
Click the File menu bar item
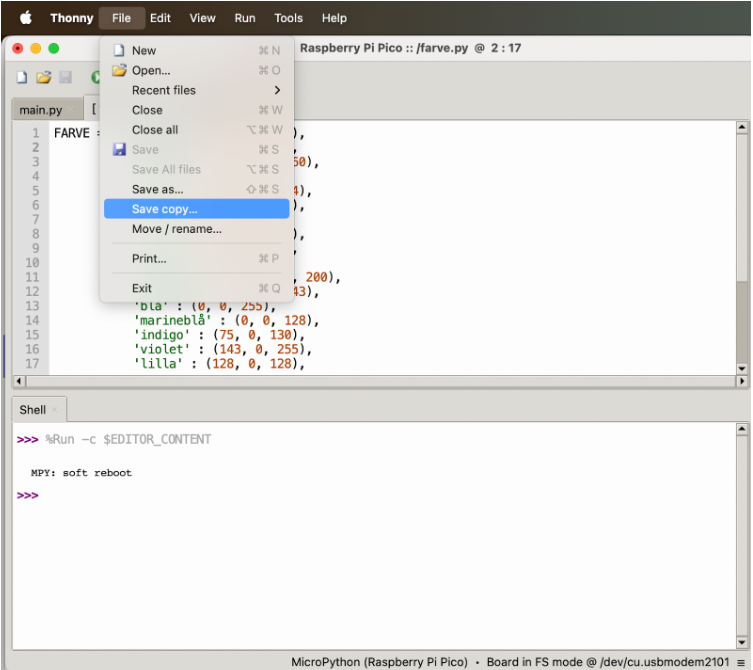121,18
